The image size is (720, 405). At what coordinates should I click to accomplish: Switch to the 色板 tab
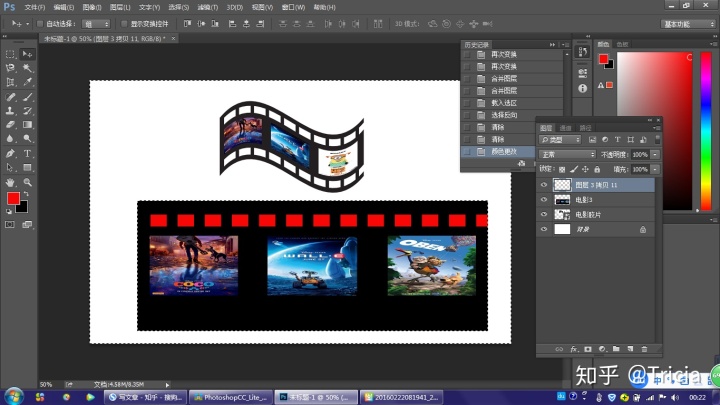tap(622, 45)
